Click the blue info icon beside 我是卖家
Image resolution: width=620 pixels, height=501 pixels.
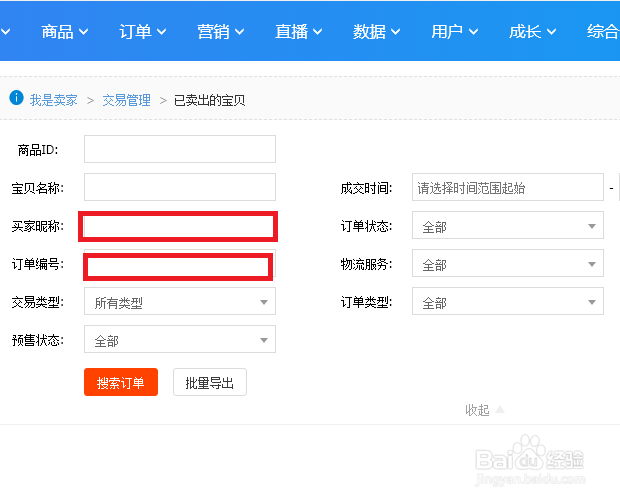16,98
